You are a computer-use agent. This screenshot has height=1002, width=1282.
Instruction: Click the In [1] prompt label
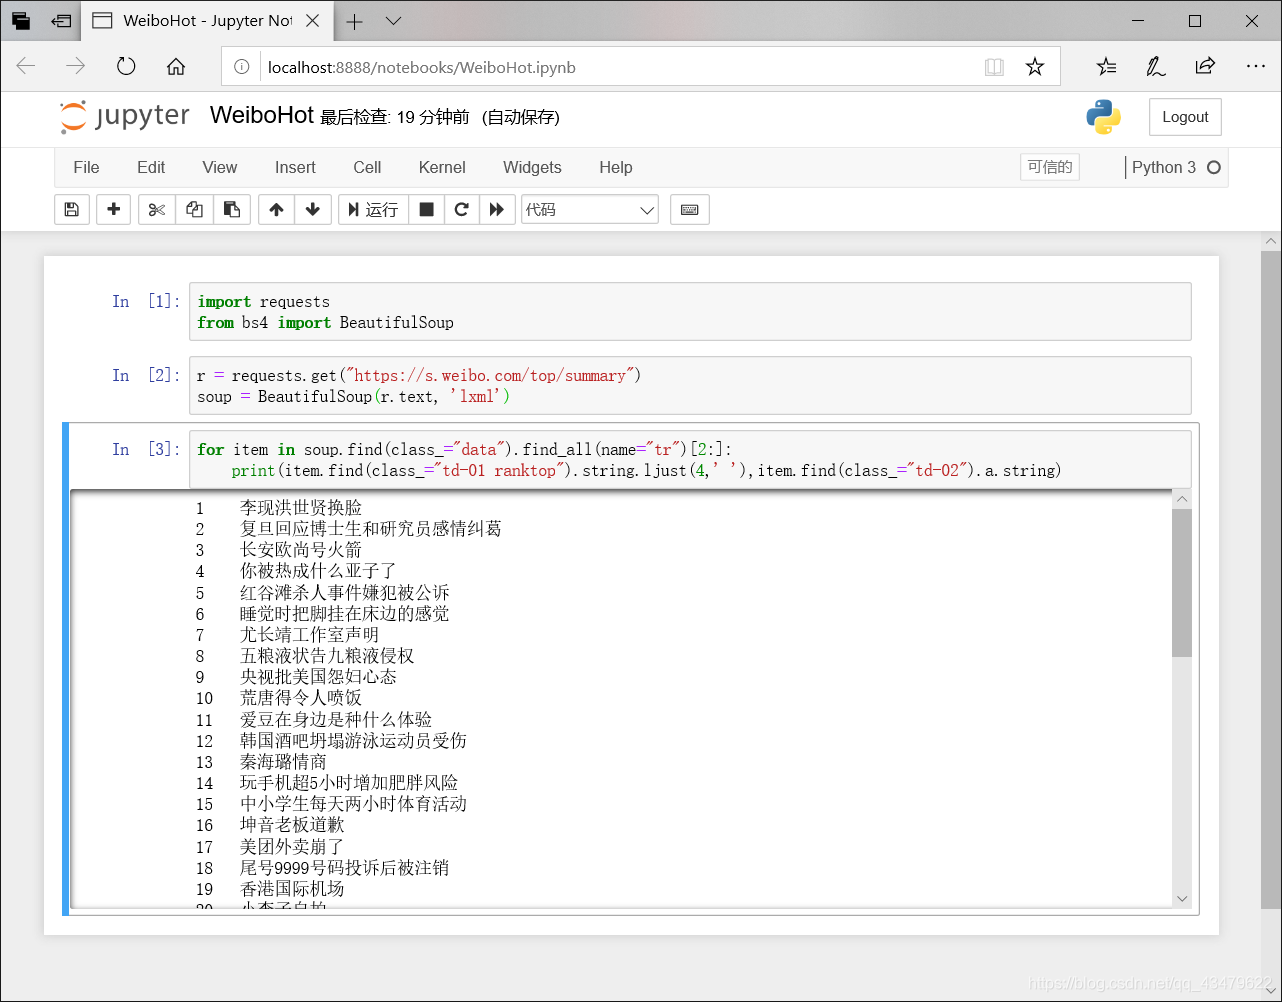146,302
